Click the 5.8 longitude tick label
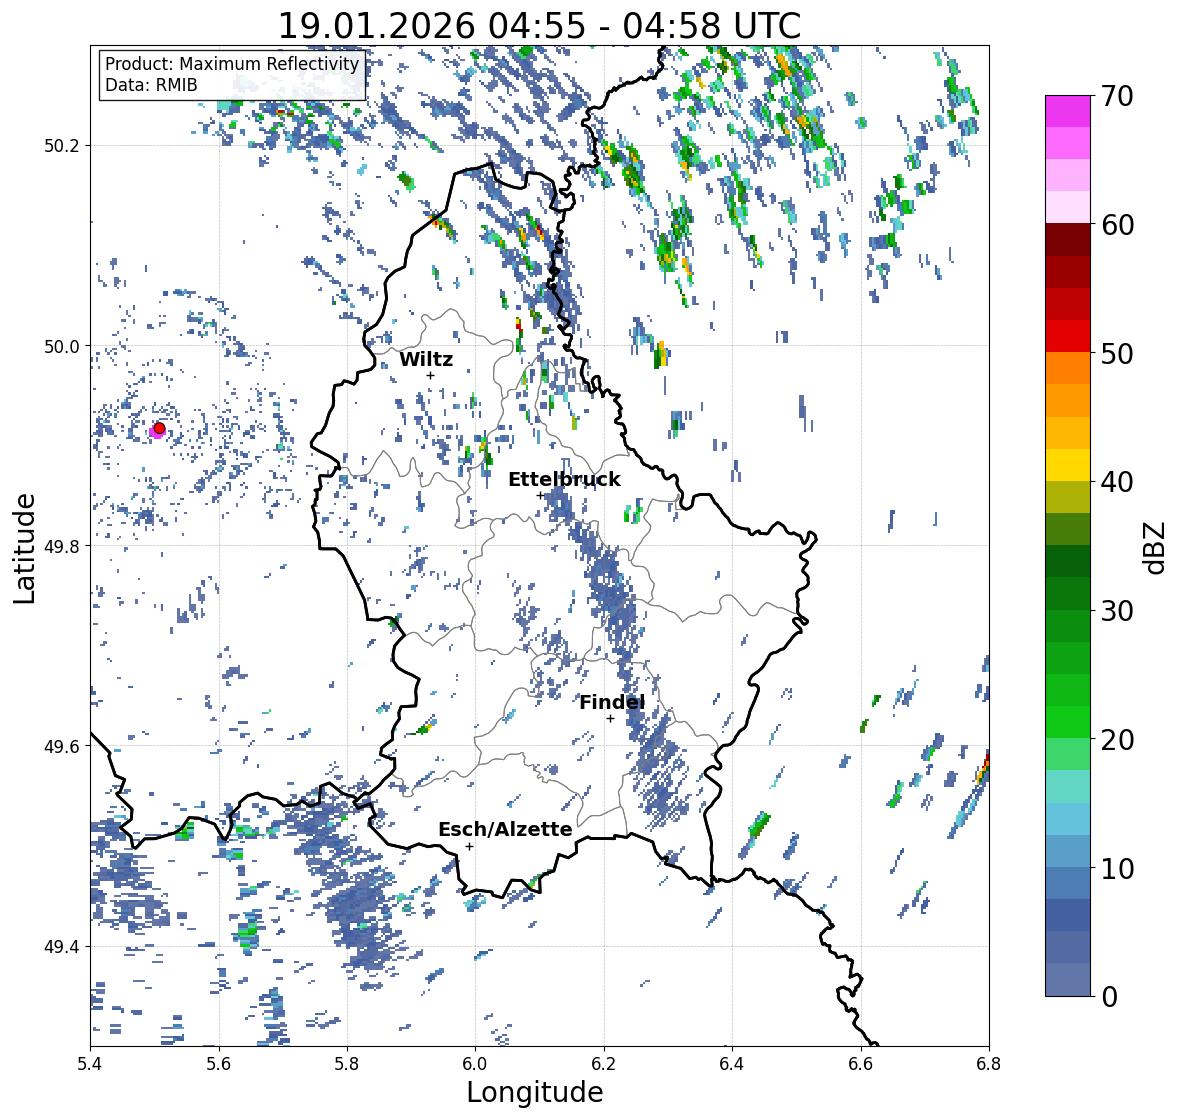Screen dimensions: 1179x1117 coord(347,1063)
